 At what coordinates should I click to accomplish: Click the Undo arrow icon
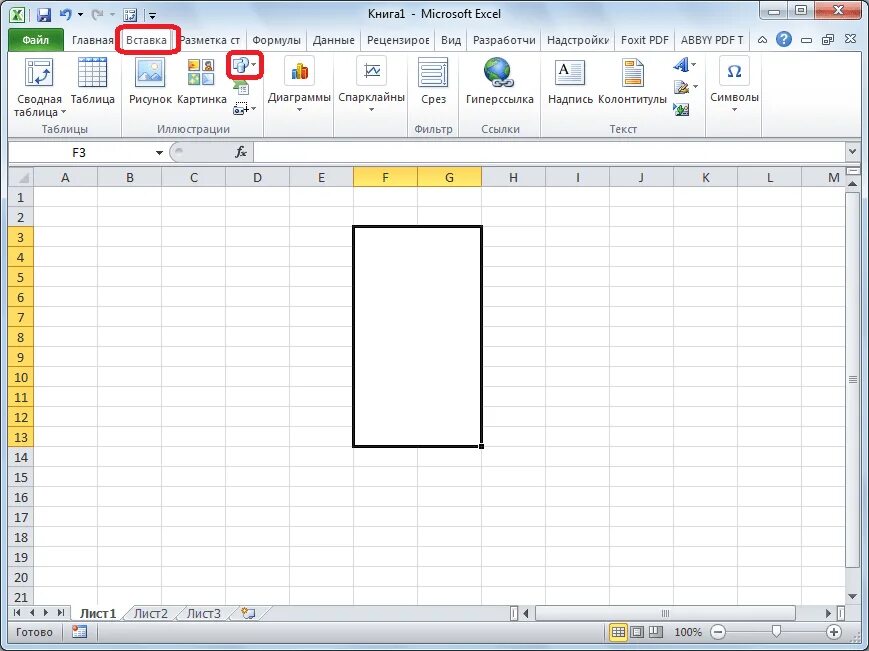(x=65, y=14)
